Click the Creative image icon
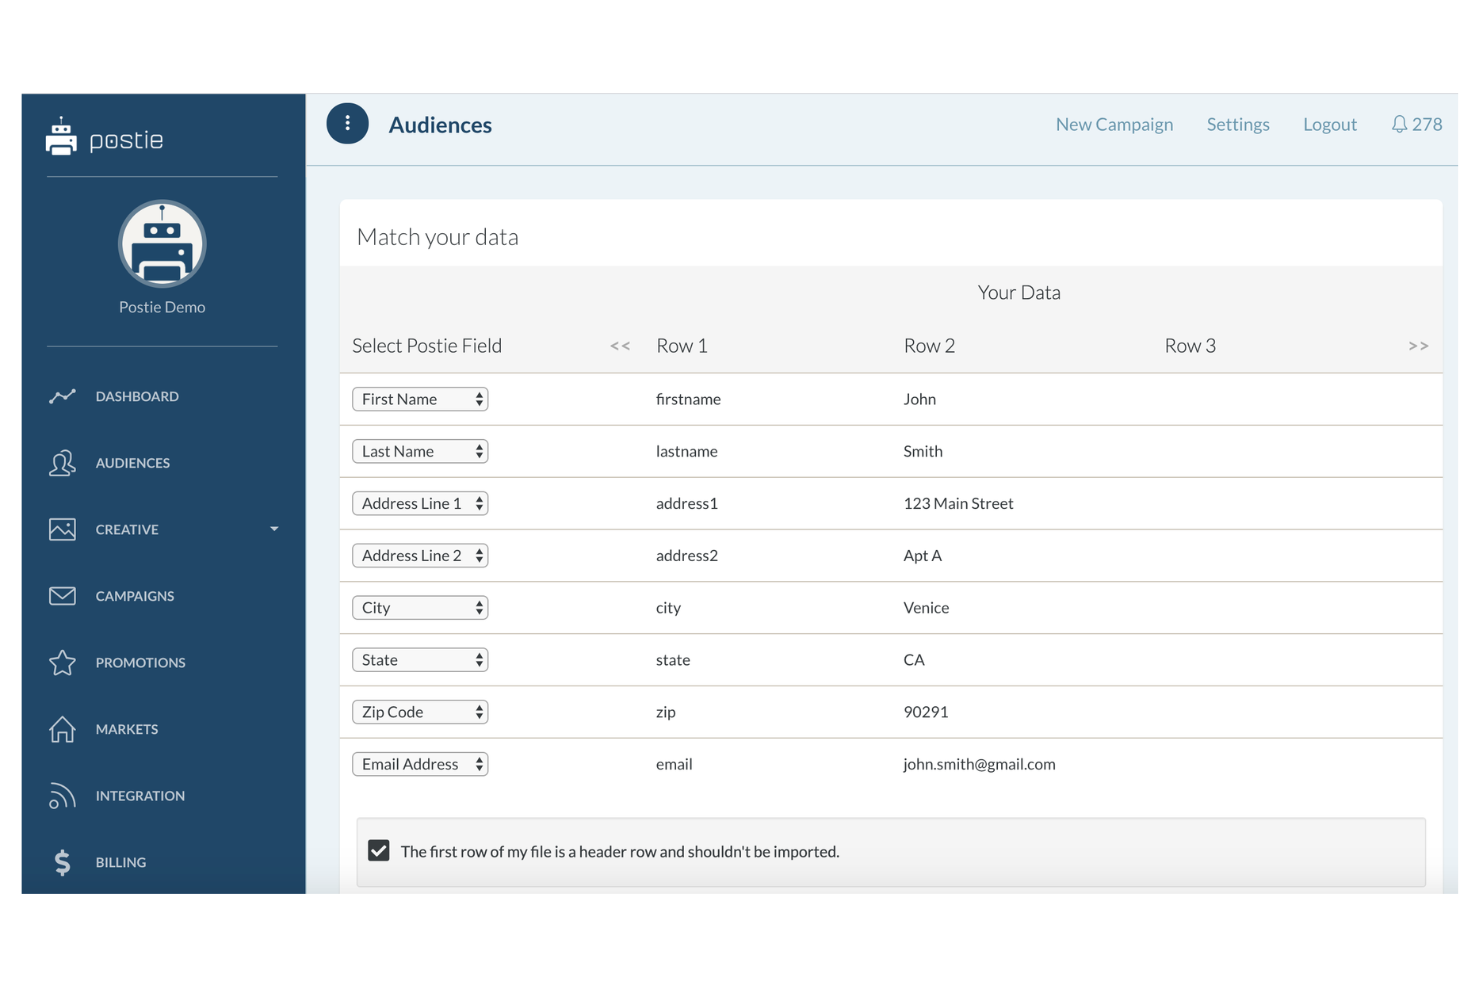Viewport: 1480px width, 987px height. point(62,529)
